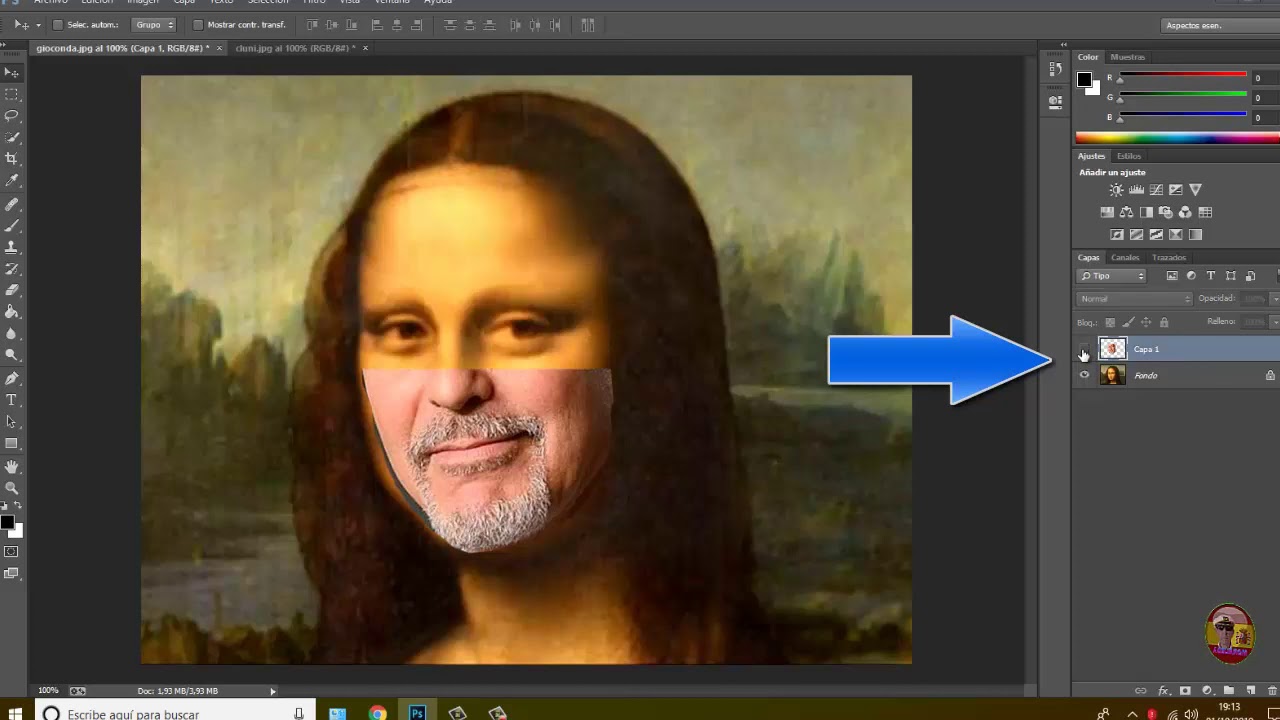Open the Normal blending mode dropdown
Screen dimensions: 1280x720
click(x=1135, y=298)
